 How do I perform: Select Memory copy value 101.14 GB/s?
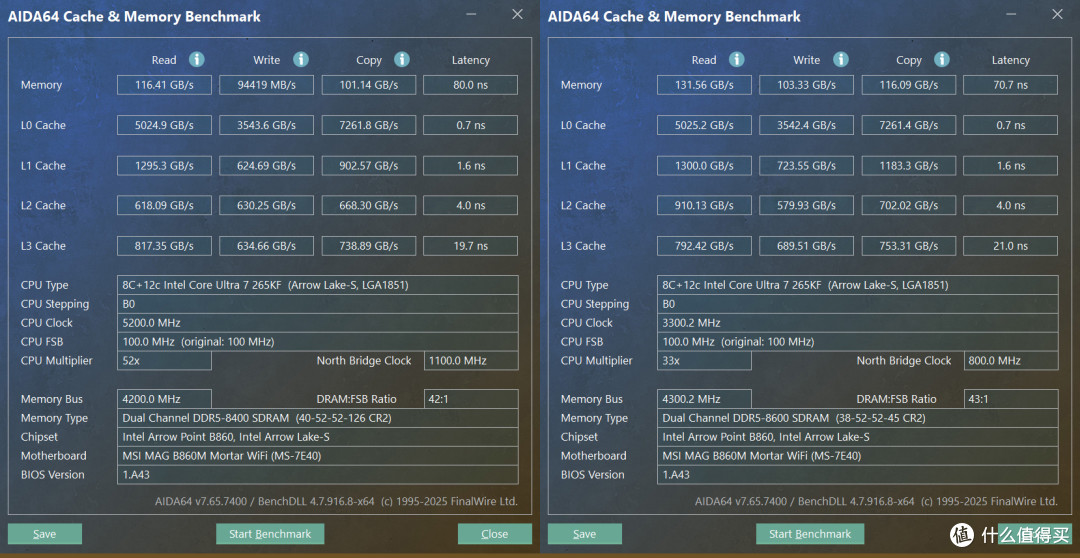(x=368, y=85)
